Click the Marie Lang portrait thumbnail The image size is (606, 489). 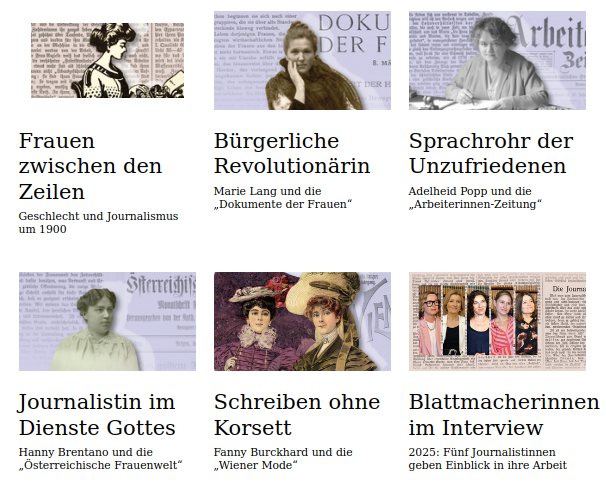pos(302,60)
